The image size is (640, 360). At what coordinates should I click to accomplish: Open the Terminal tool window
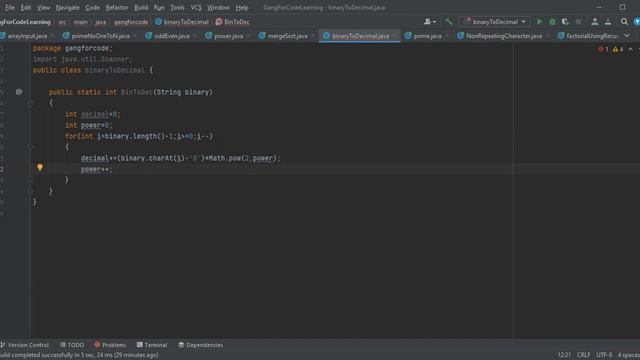click(152, 345)
